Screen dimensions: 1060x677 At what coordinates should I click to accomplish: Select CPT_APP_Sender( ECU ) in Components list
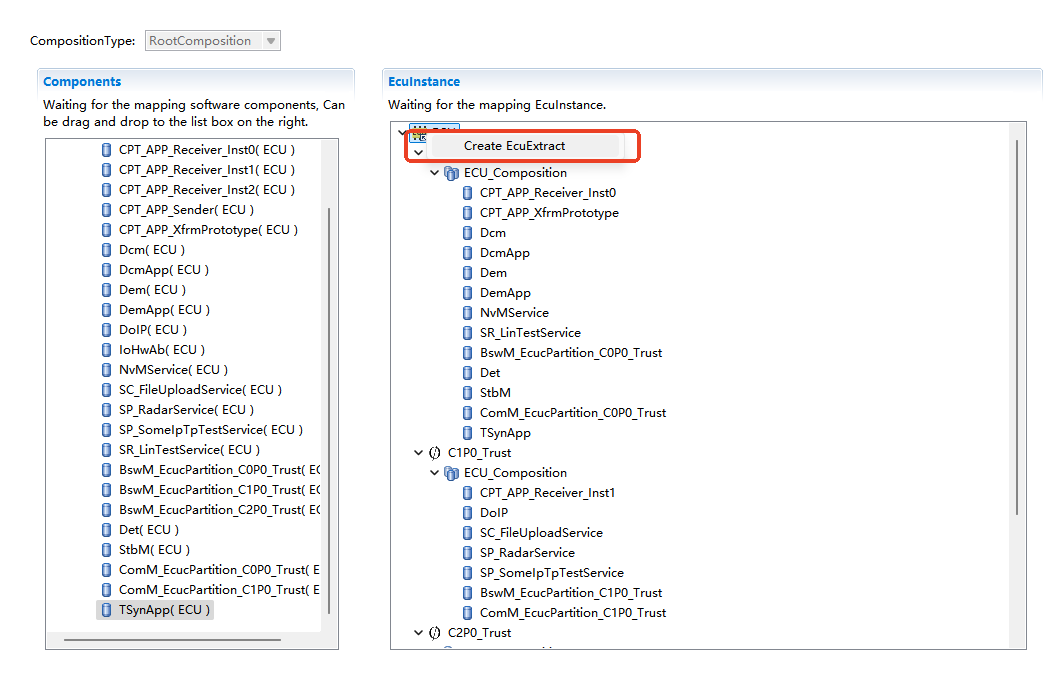point(186,210)
